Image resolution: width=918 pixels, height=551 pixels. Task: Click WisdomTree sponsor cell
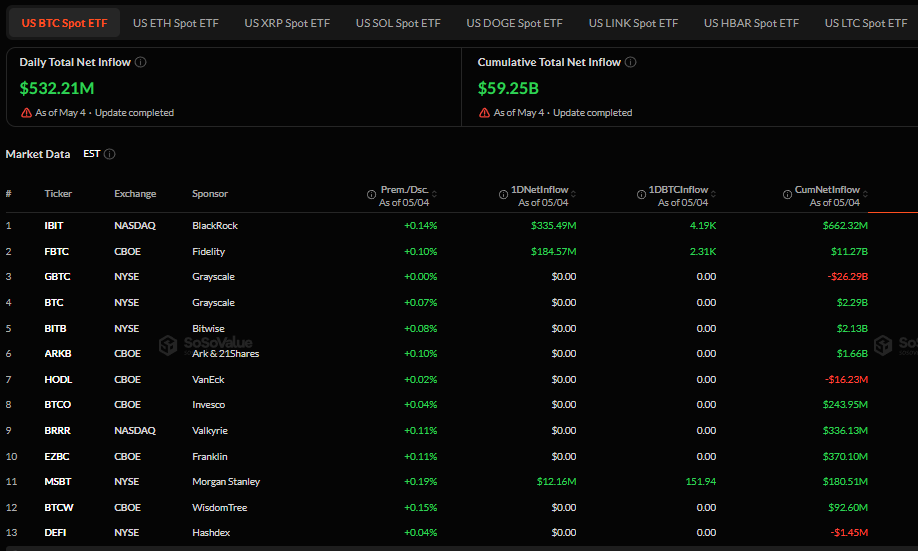[x=220, y=508]
